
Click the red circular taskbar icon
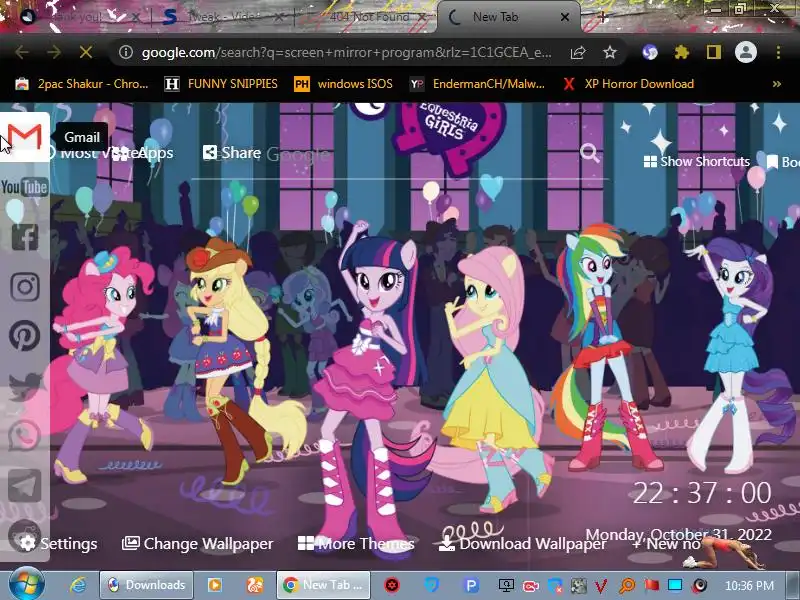pos(392,585)
